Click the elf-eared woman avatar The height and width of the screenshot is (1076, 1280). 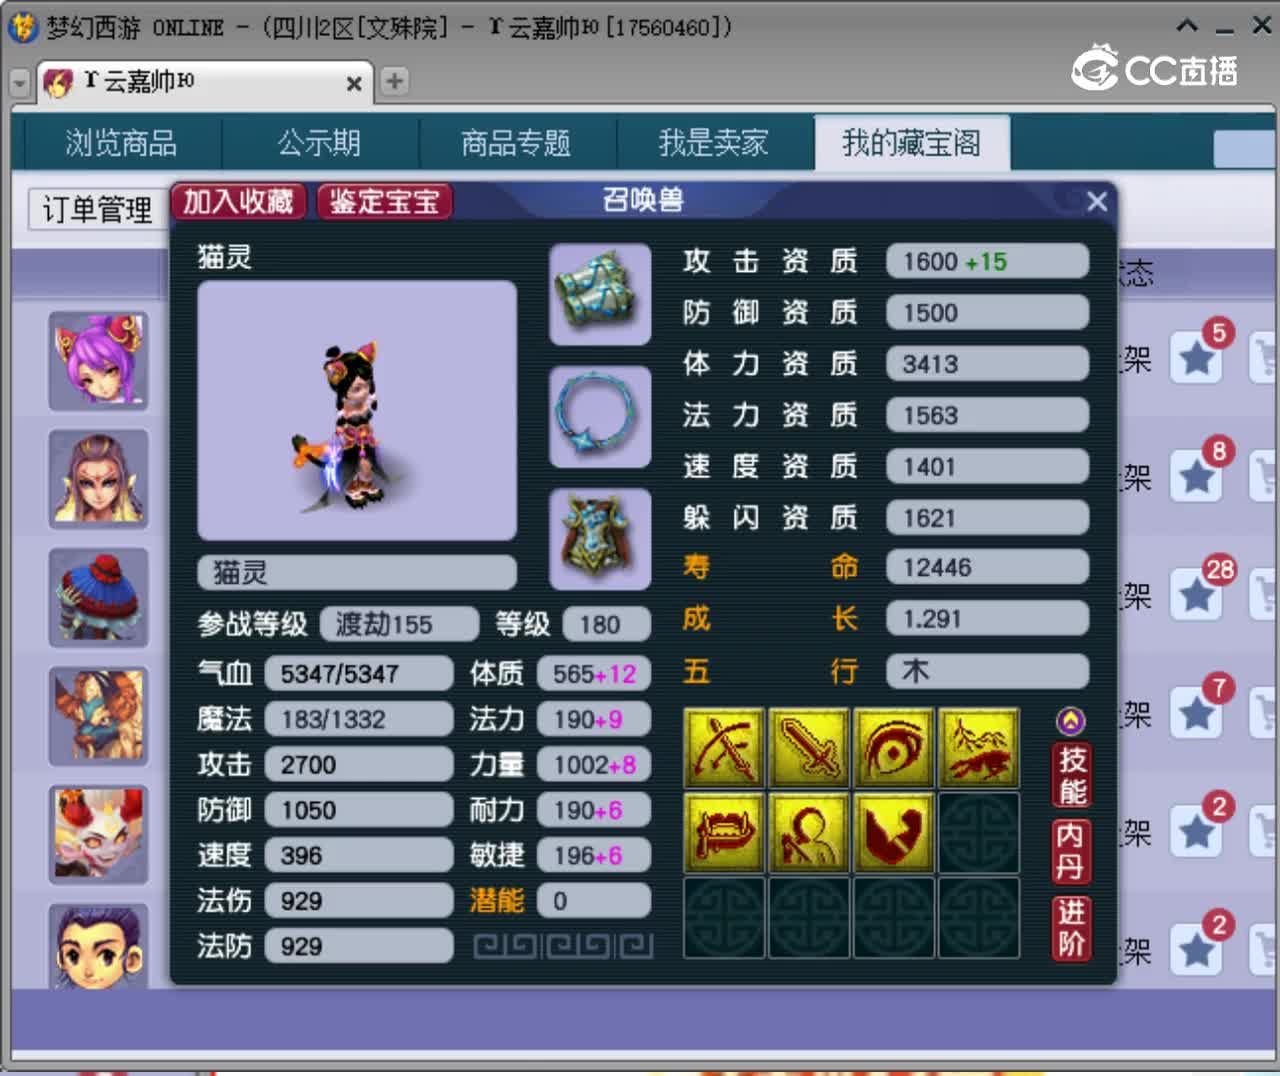click(x=98, y=479)
